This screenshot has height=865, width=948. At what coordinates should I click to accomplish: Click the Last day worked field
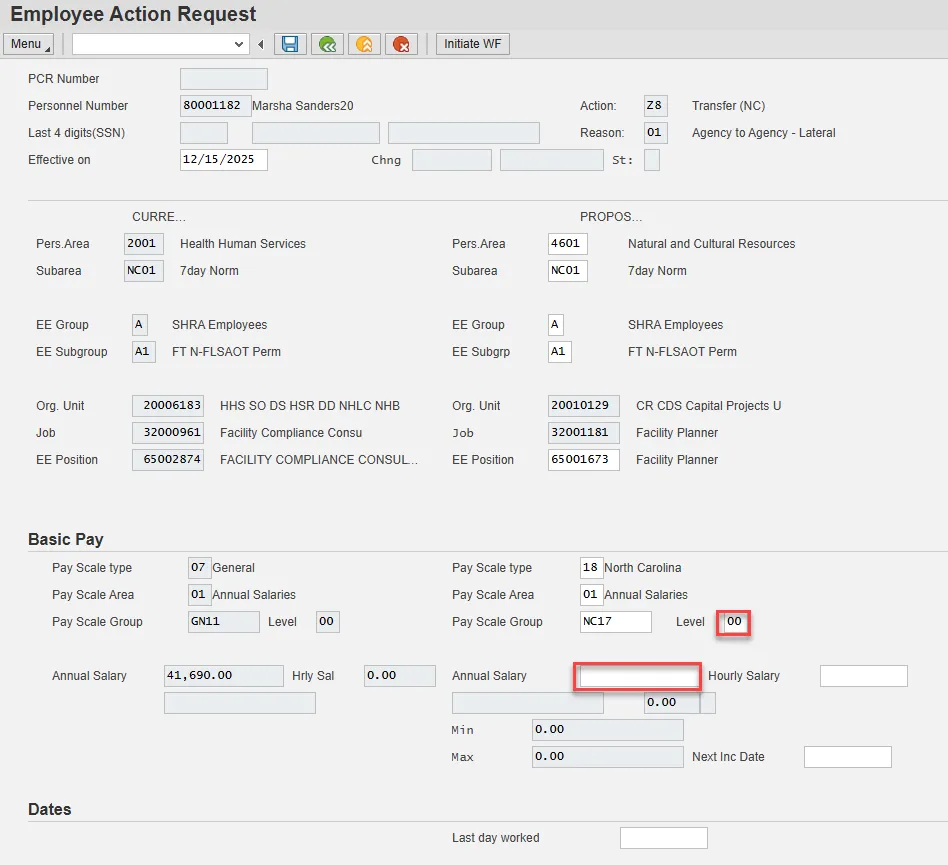(x=663, y=838)
